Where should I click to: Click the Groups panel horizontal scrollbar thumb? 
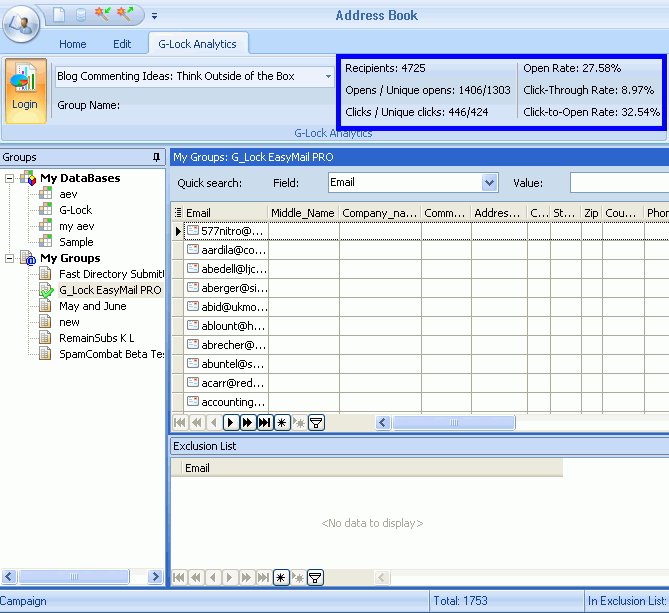coord(74,577)
